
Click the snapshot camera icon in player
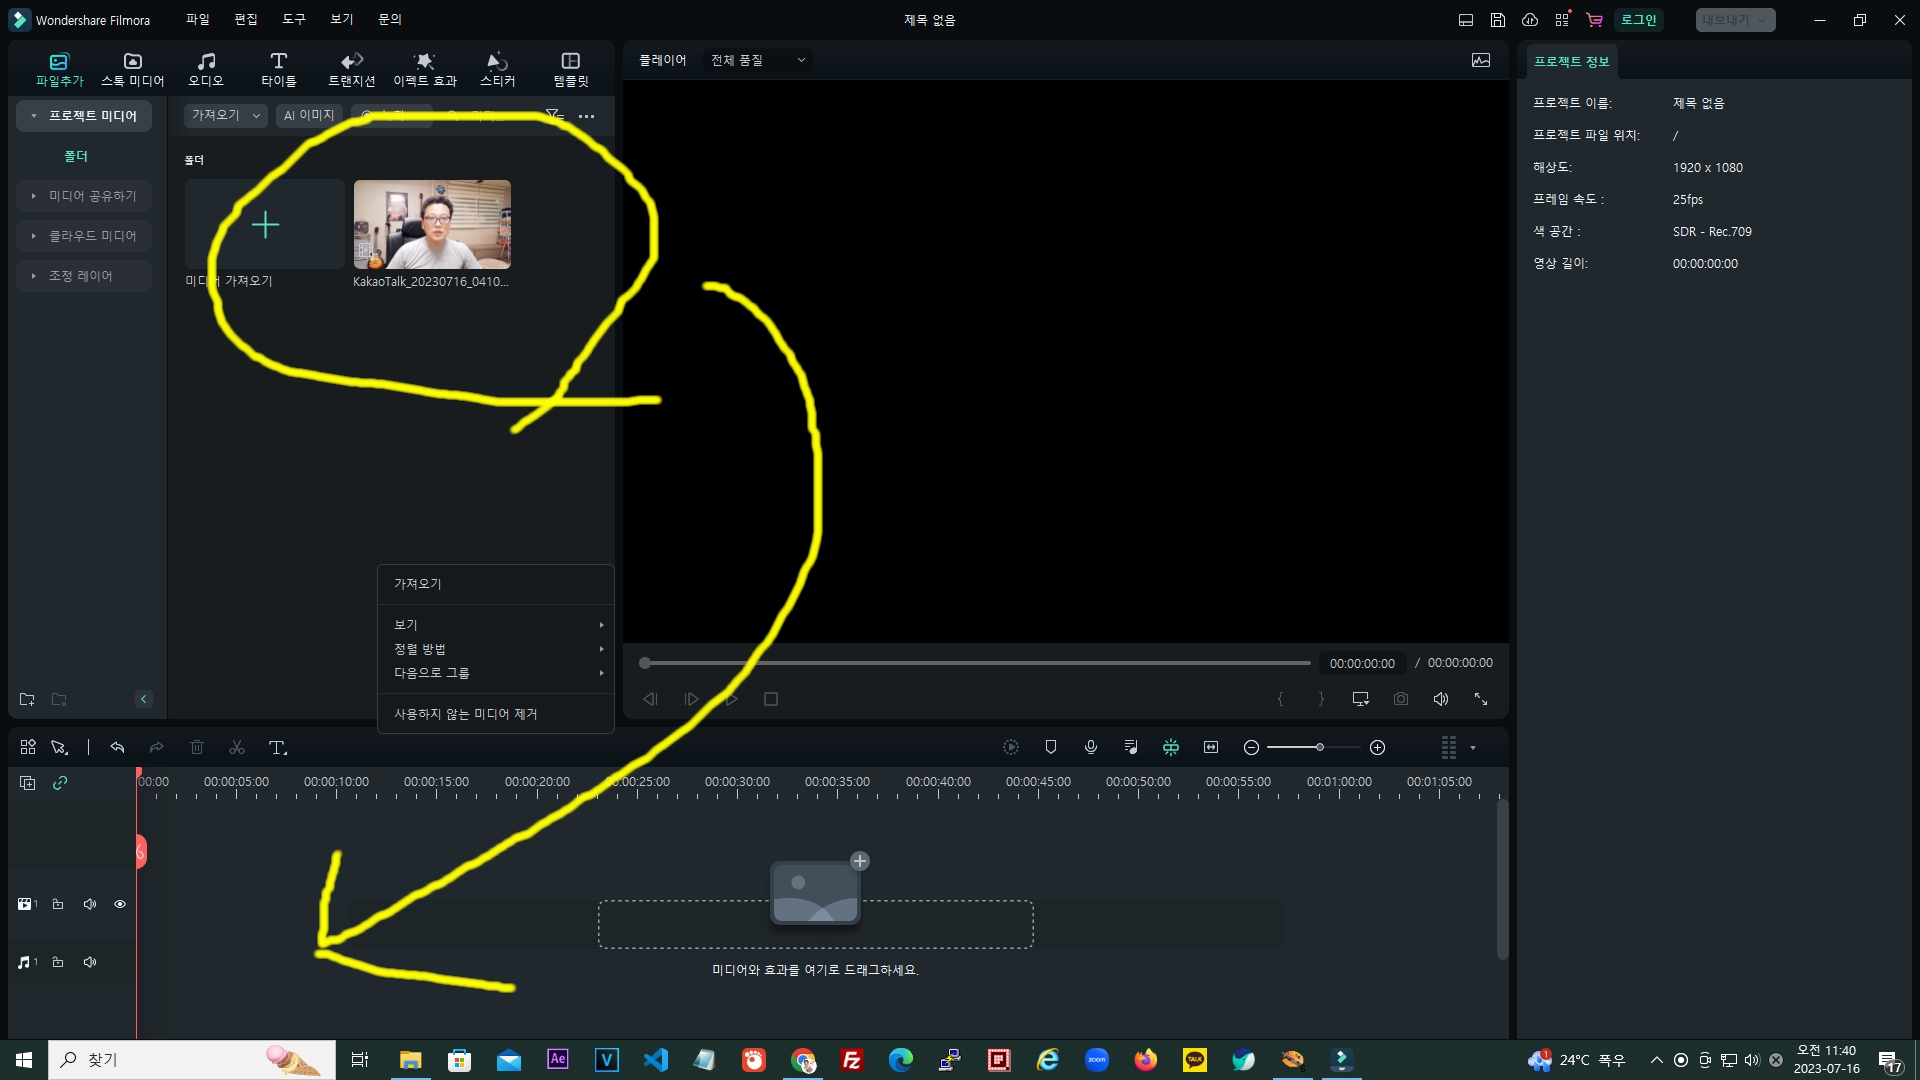click(x=1401, y=699)
